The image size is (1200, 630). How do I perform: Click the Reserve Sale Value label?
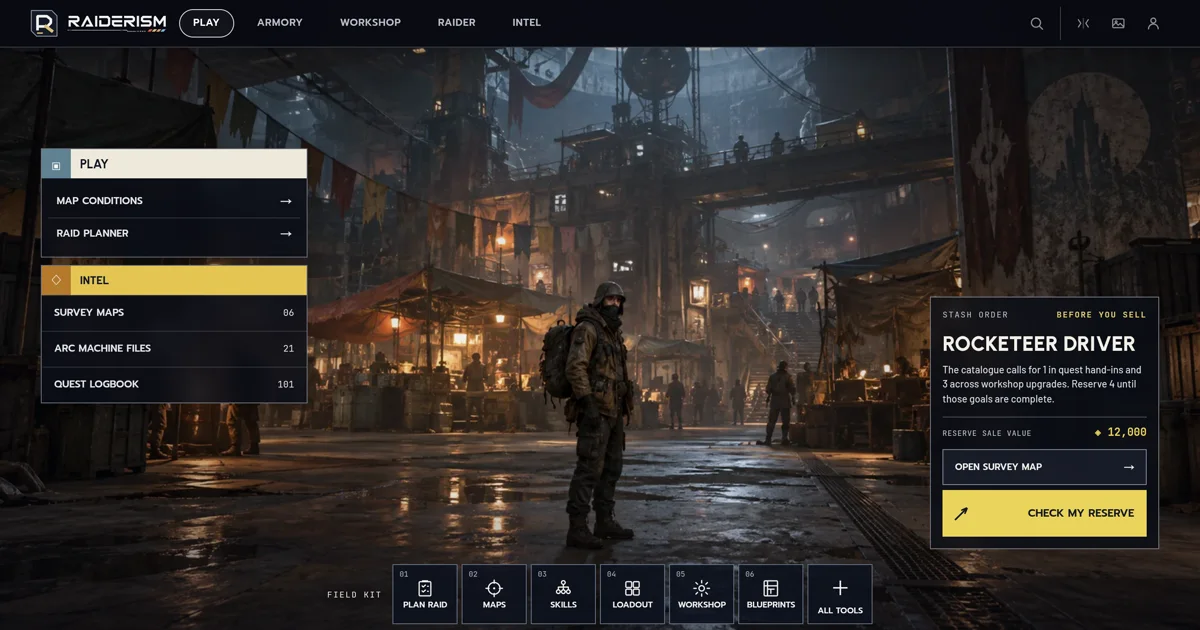(x=987, y=433)
